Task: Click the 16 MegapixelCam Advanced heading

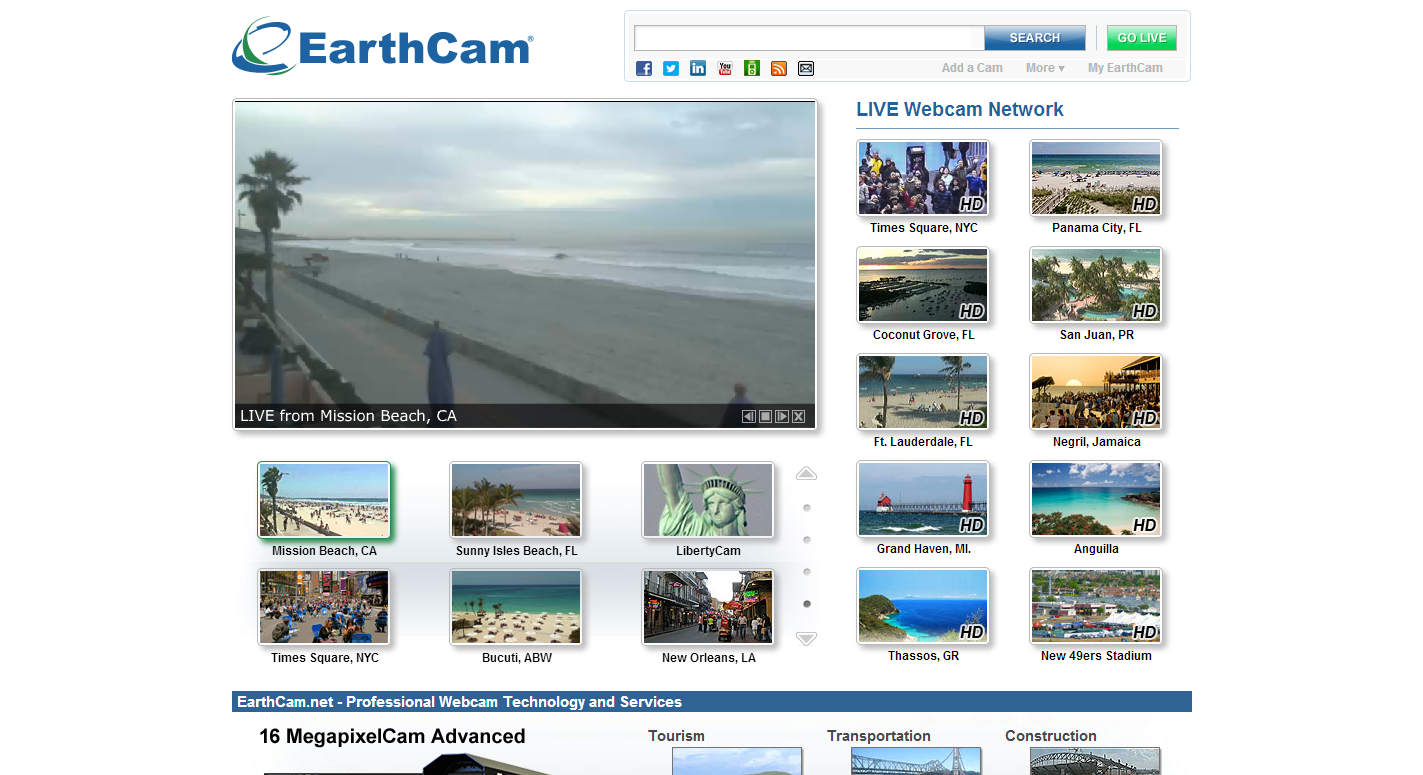Action: (392, 737)
